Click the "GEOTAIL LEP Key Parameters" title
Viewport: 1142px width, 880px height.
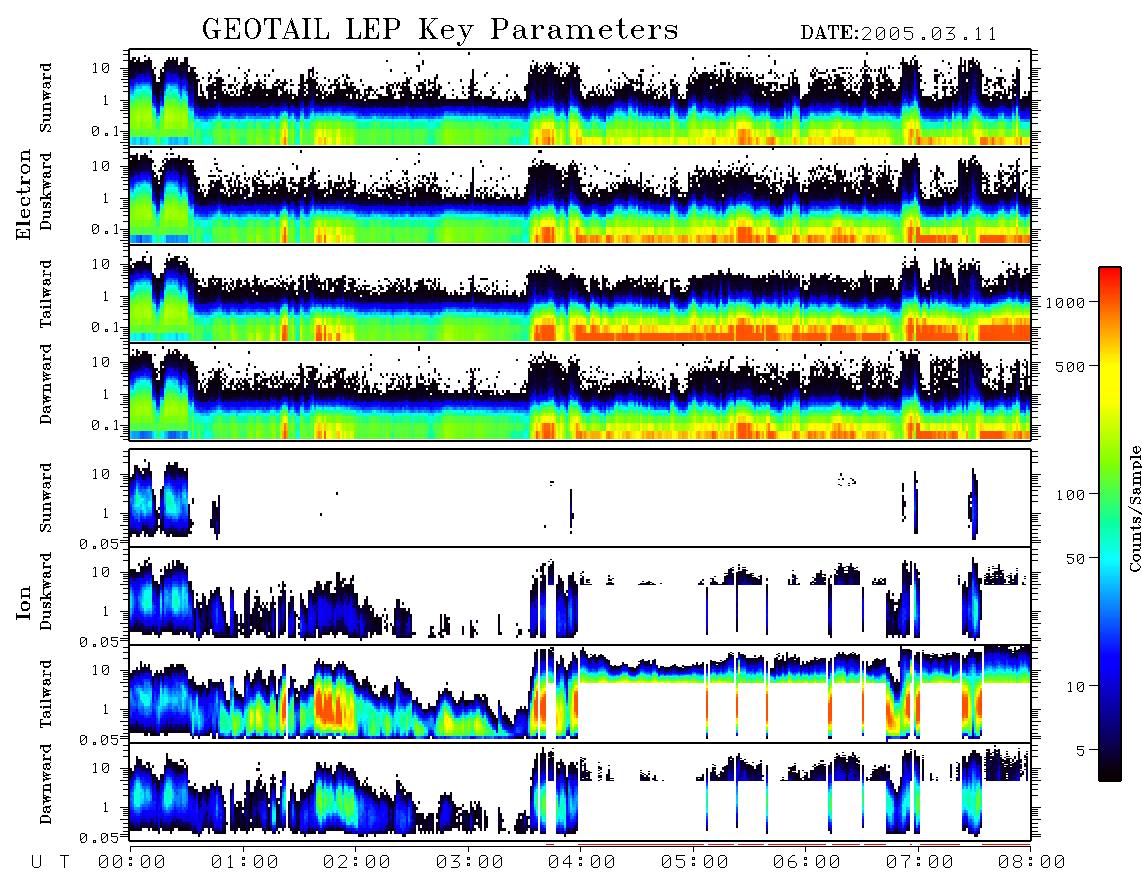click(x=440, y=30)
